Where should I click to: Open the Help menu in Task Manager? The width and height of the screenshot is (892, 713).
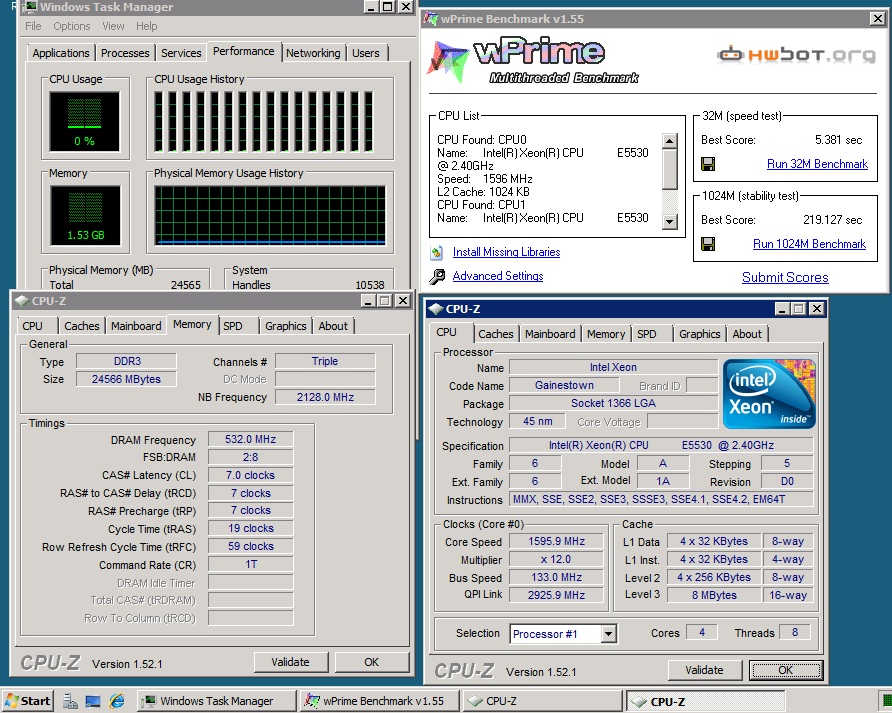[x=146, y=26]
